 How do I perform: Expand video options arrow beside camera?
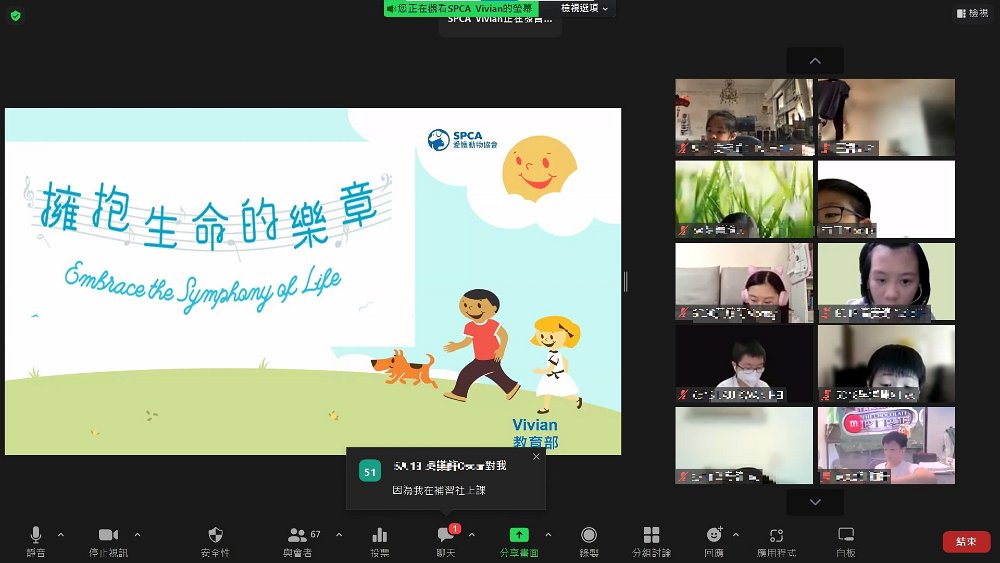click(x=137, y=534)
